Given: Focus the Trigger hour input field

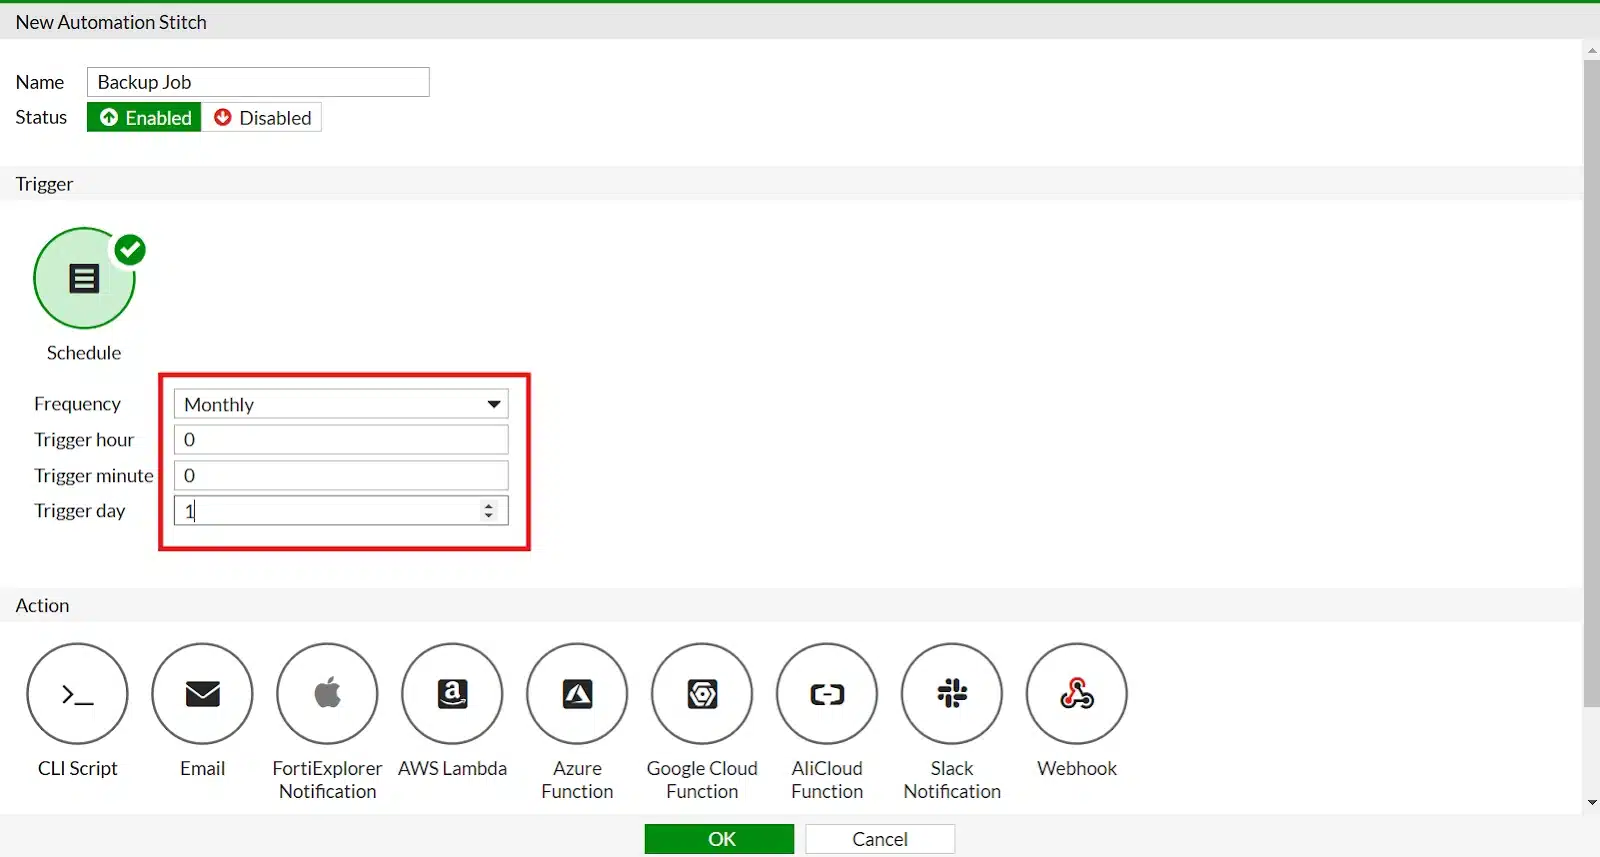Looking at the screenshot, I should tap(341, 440).
